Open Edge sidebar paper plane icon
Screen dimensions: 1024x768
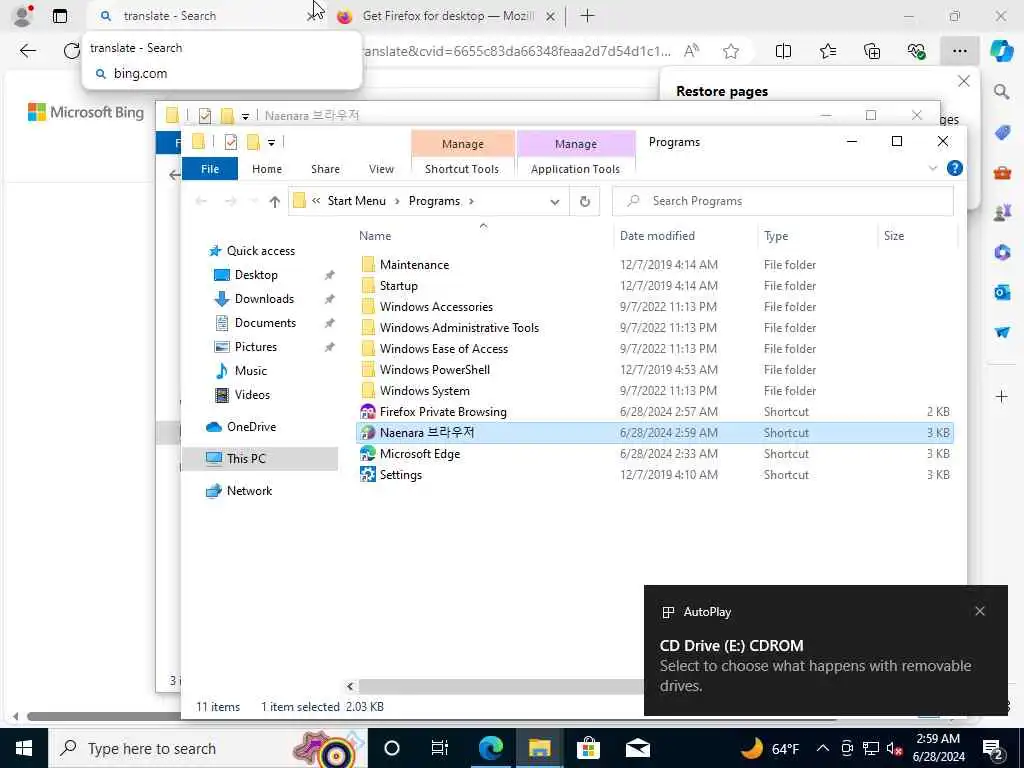(1002, 332)
